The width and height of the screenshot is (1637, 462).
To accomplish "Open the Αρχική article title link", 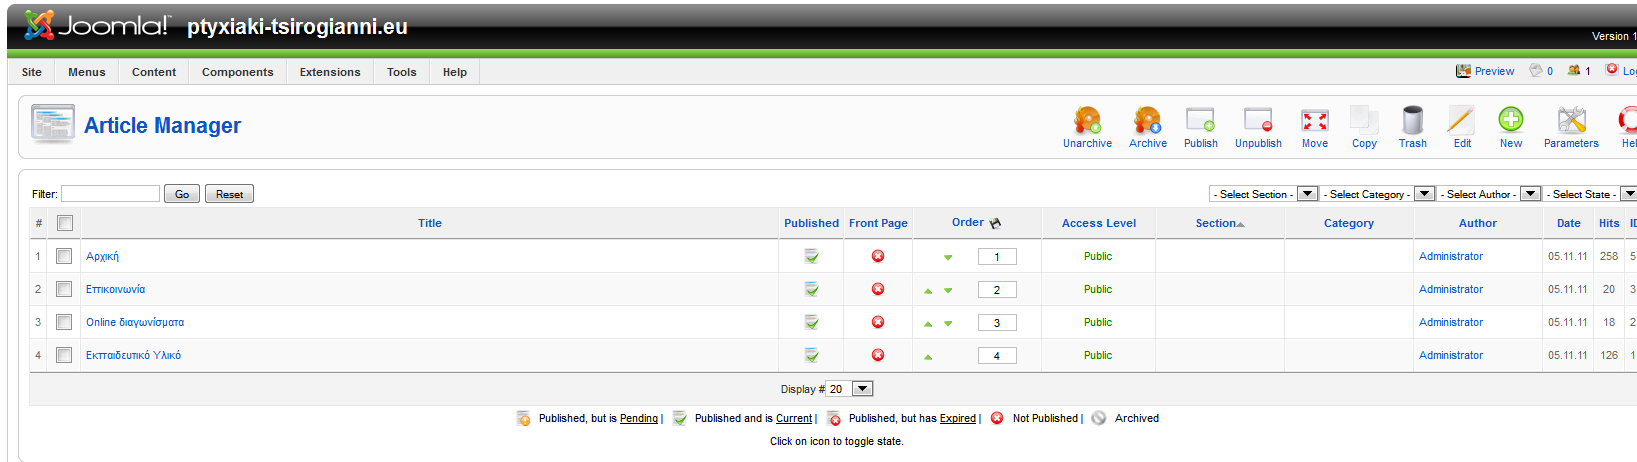I will [x=102, y=256].
